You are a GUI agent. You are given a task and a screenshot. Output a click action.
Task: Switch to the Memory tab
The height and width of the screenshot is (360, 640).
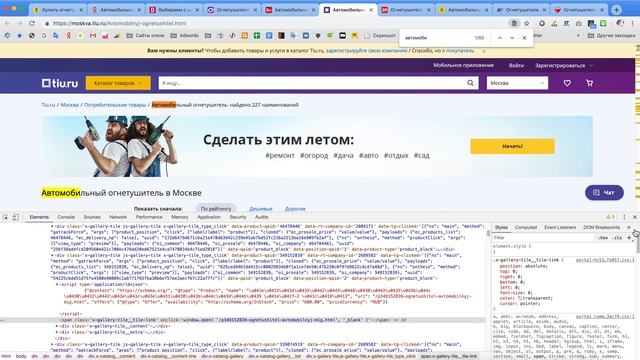pos(180,217)
